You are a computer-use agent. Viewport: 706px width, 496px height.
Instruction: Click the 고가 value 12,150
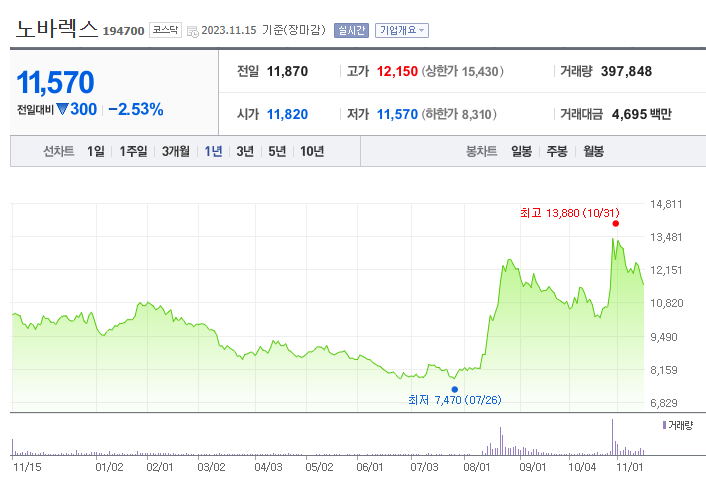[397, 71]
